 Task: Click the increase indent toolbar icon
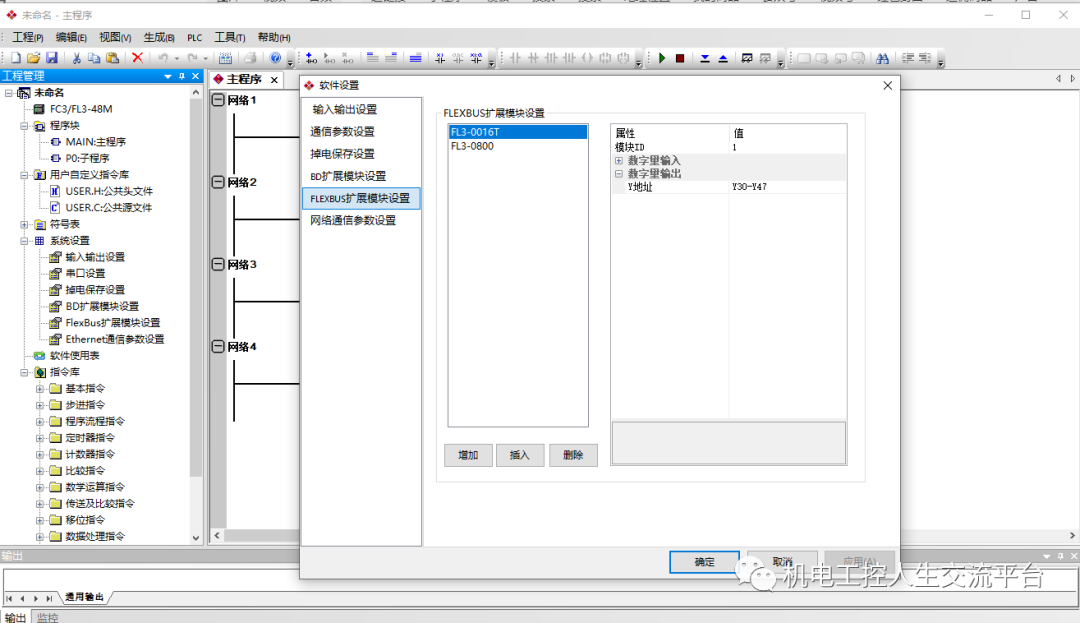[908, 59]
